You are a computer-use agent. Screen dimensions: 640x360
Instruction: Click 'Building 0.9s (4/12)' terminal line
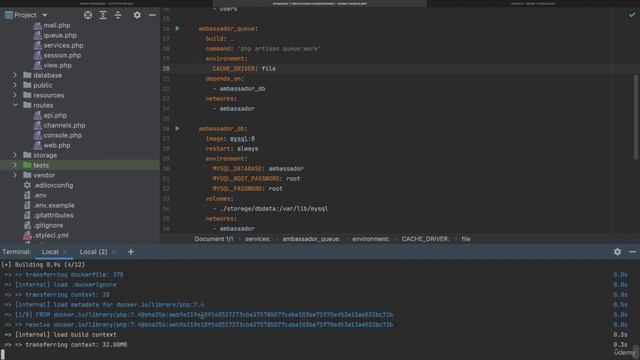tap(49, 265)
